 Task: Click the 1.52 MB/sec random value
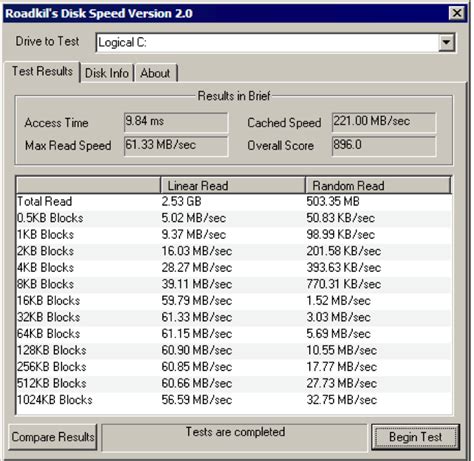pos(338,301)
